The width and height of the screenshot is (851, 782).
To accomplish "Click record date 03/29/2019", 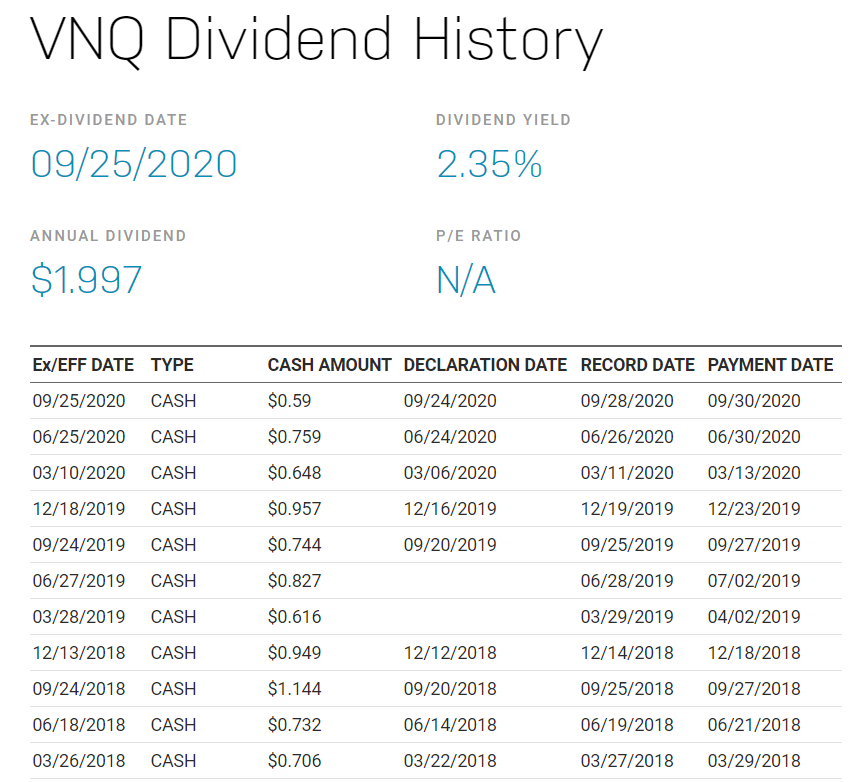I will [x=627, y=617].
